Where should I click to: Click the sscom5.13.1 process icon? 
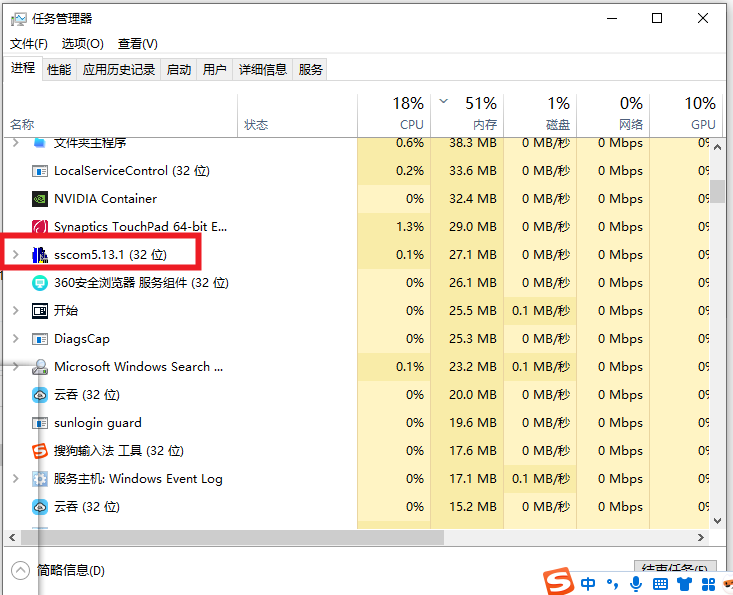tap(40, 255)
